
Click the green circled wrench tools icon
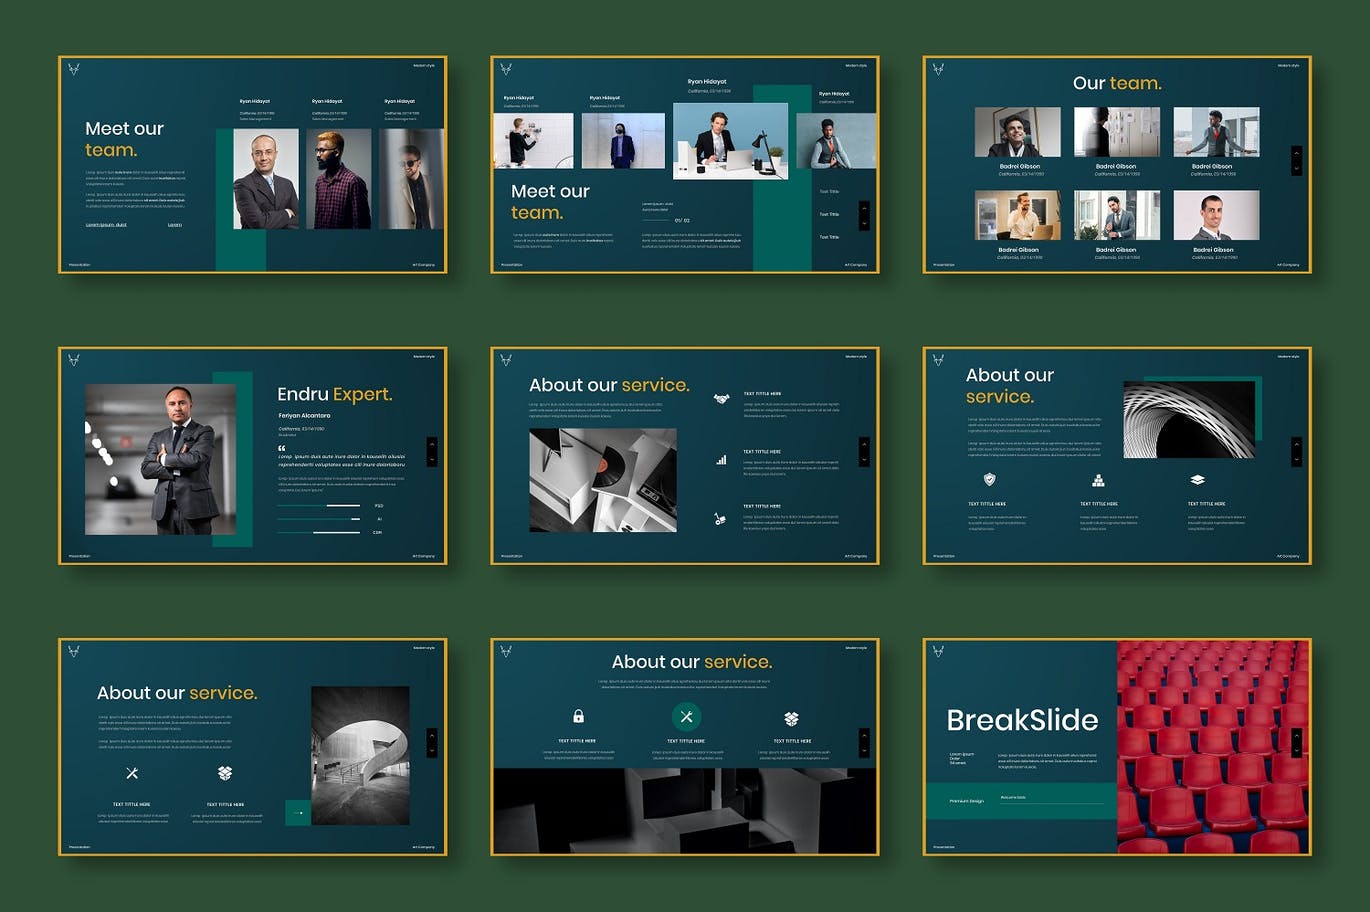point(686,717)
